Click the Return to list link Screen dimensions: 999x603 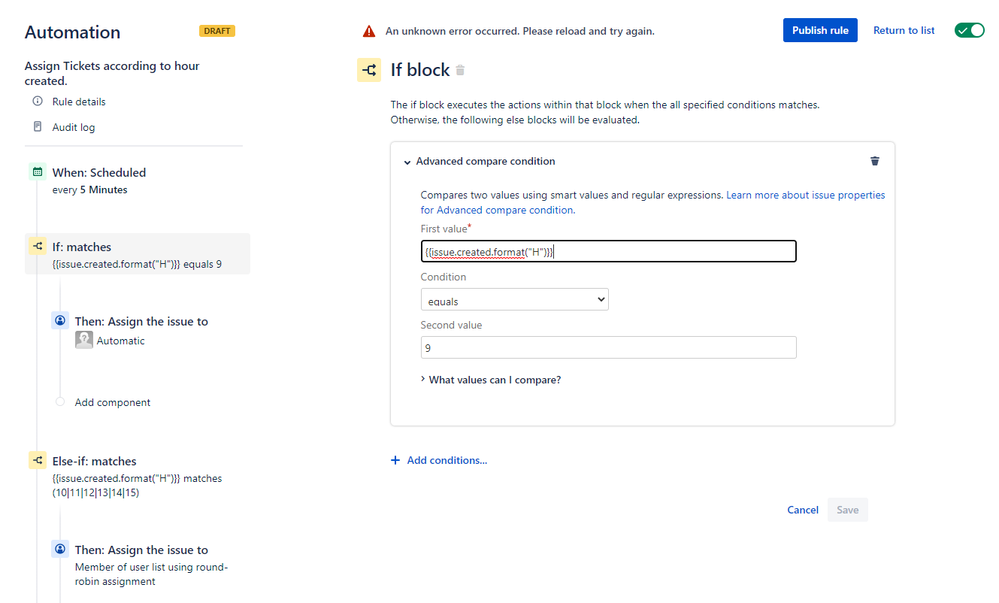point(904,30)
